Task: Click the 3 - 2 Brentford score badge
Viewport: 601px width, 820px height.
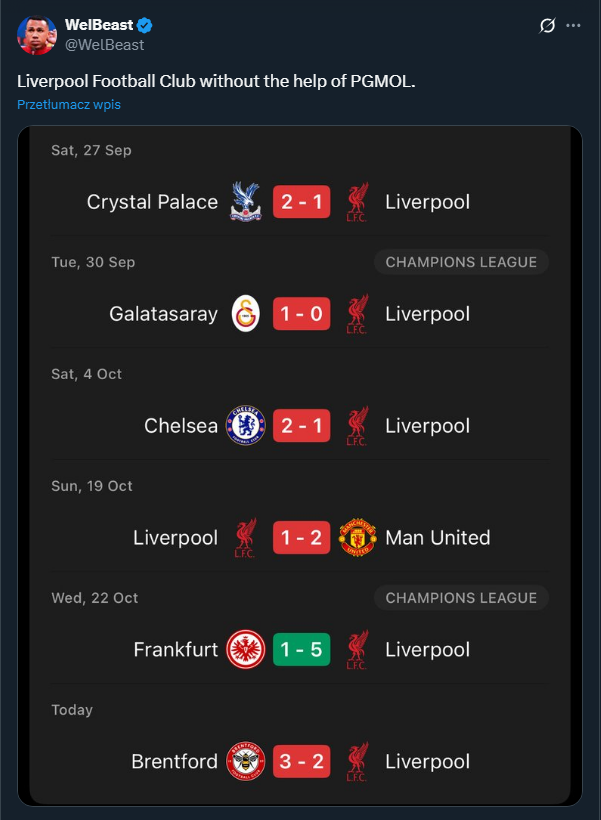Action: tap(301, 762)
